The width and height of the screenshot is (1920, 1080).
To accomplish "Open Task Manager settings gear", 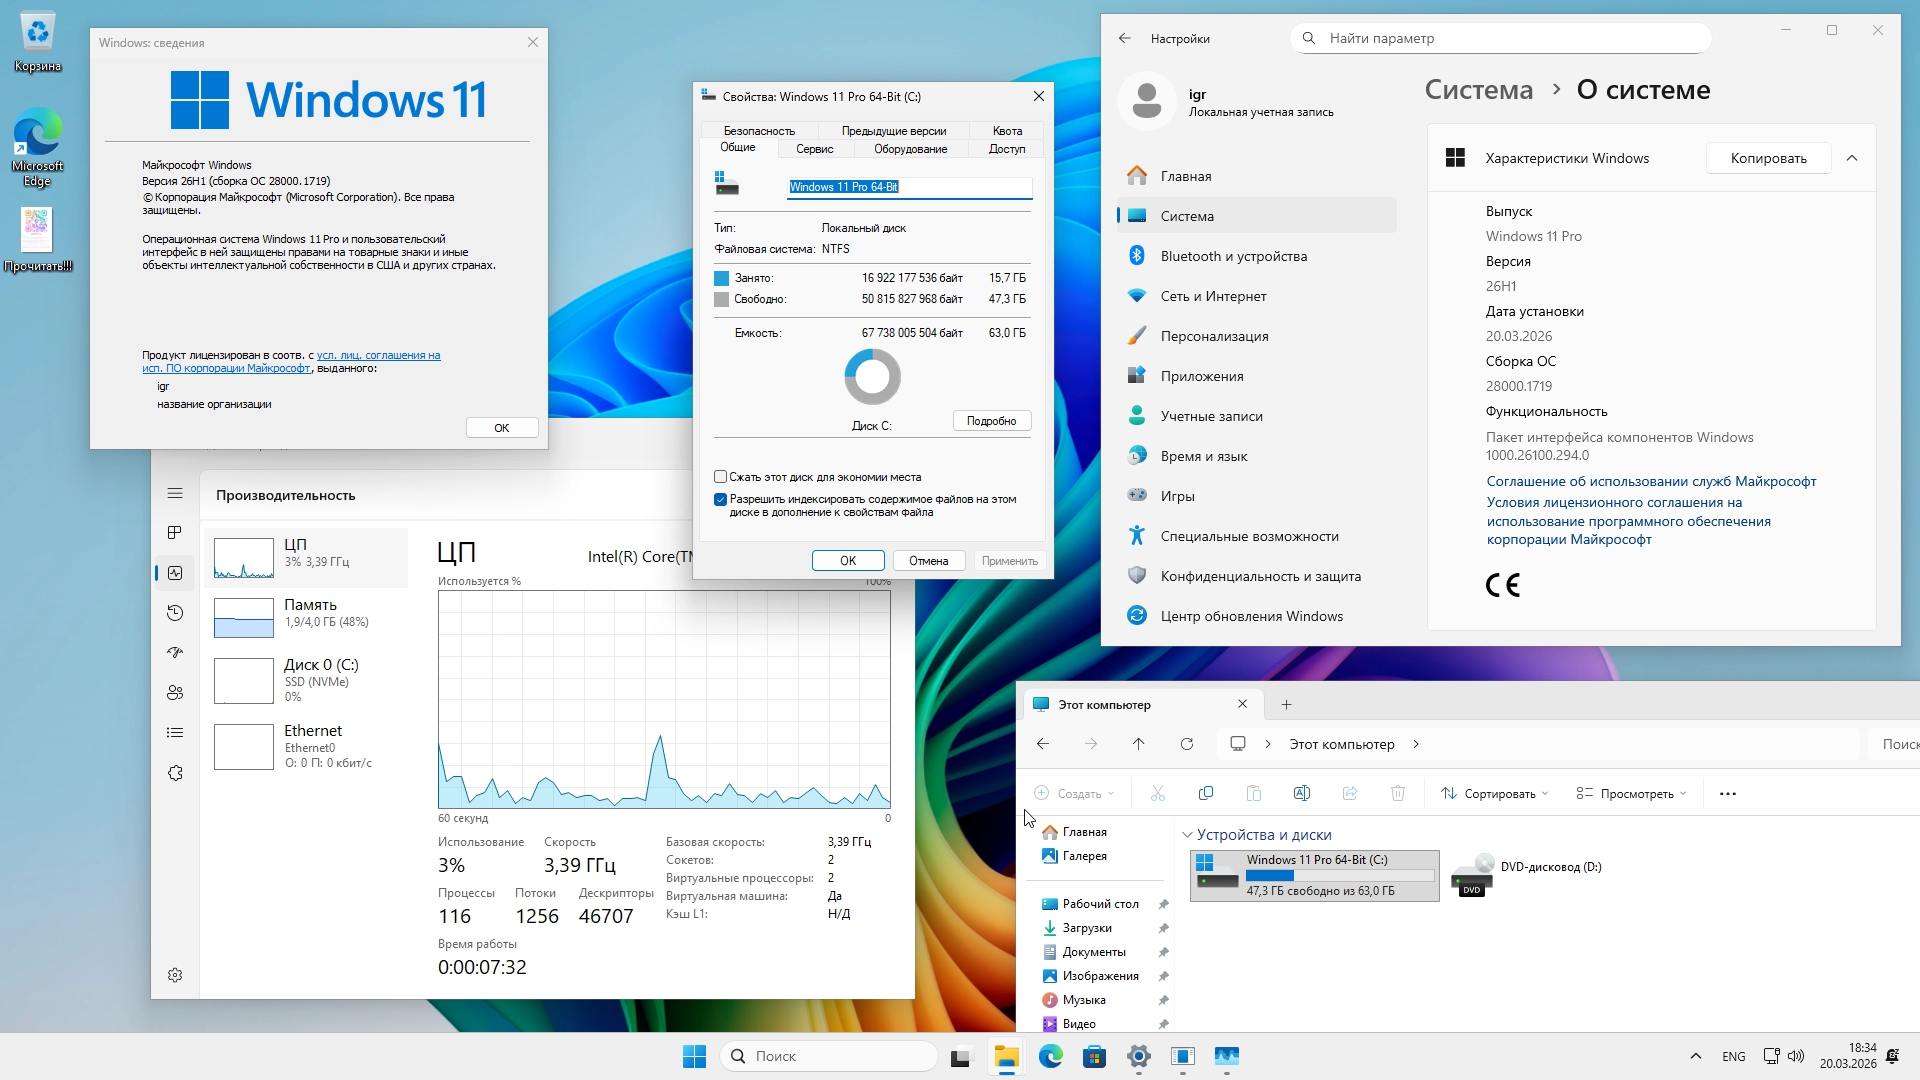I will (175, 975).
